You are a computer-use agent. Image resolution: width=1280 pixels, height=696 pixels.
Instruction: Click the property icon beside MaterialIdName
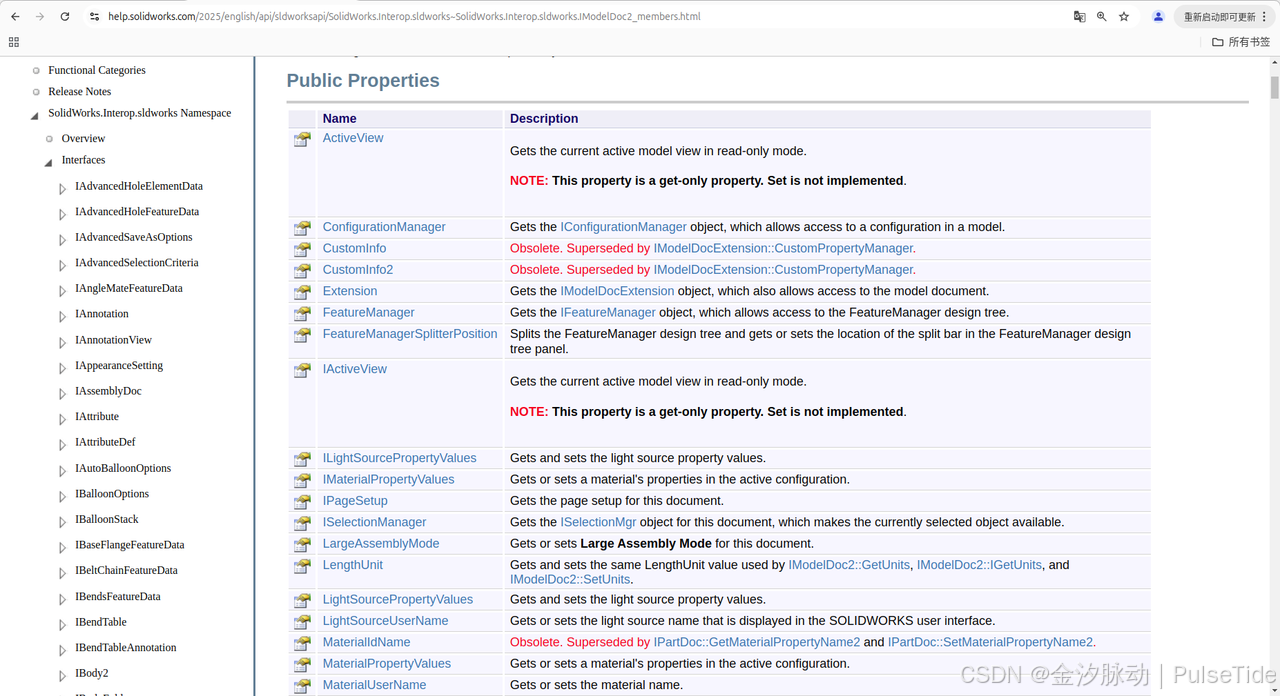[302, 644]
